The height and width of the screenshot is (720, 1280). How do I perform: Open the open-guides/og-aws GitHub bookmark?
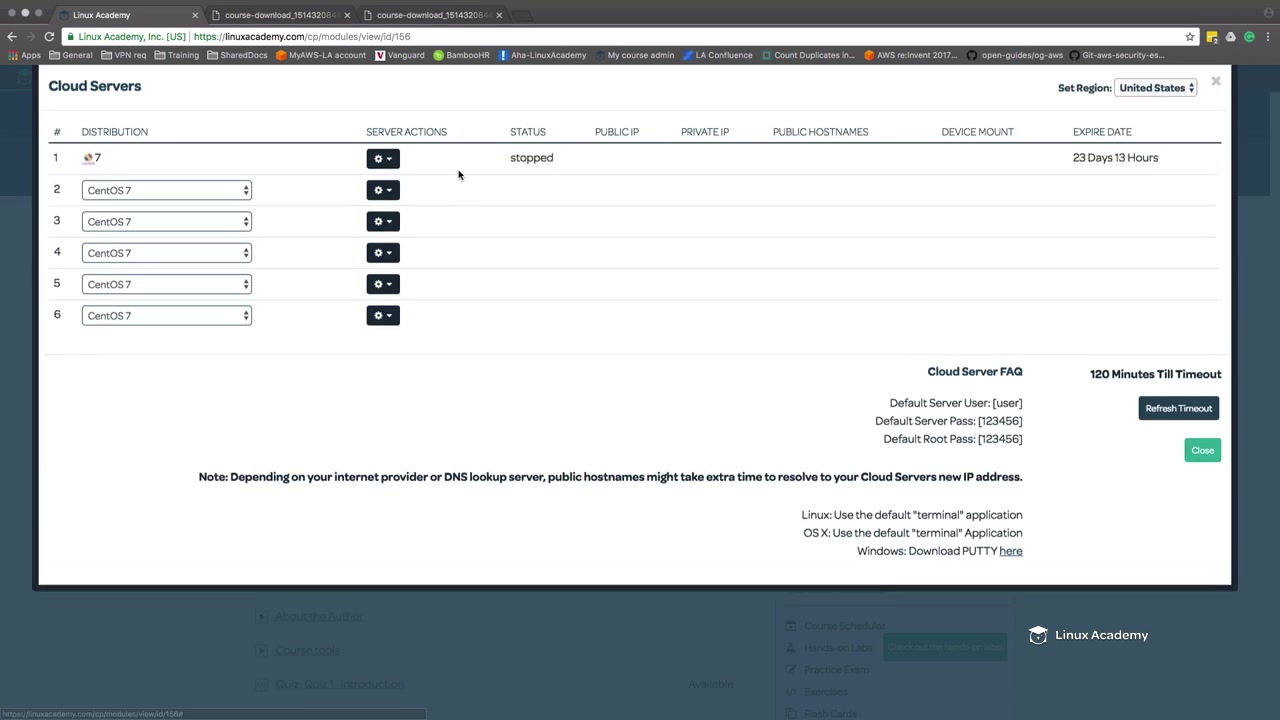1015,55
